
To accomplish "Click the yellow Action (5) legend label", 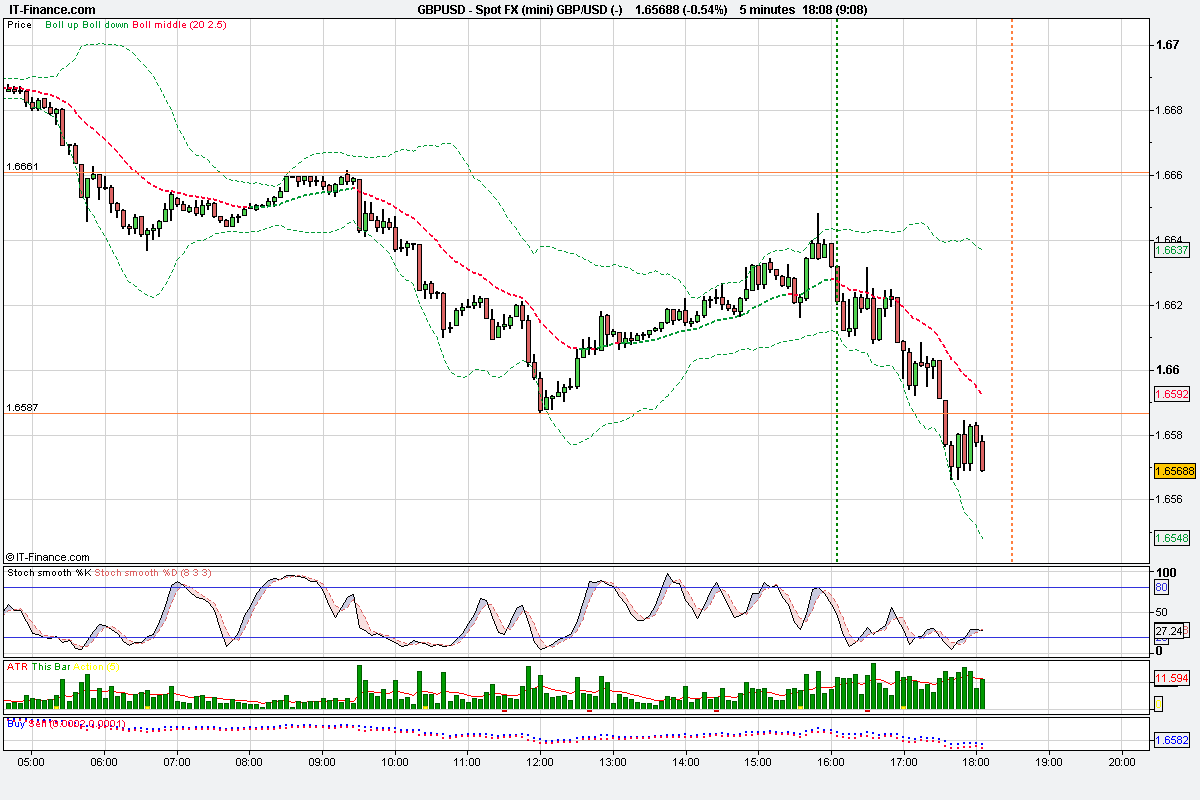I will [x=95, y=666].
